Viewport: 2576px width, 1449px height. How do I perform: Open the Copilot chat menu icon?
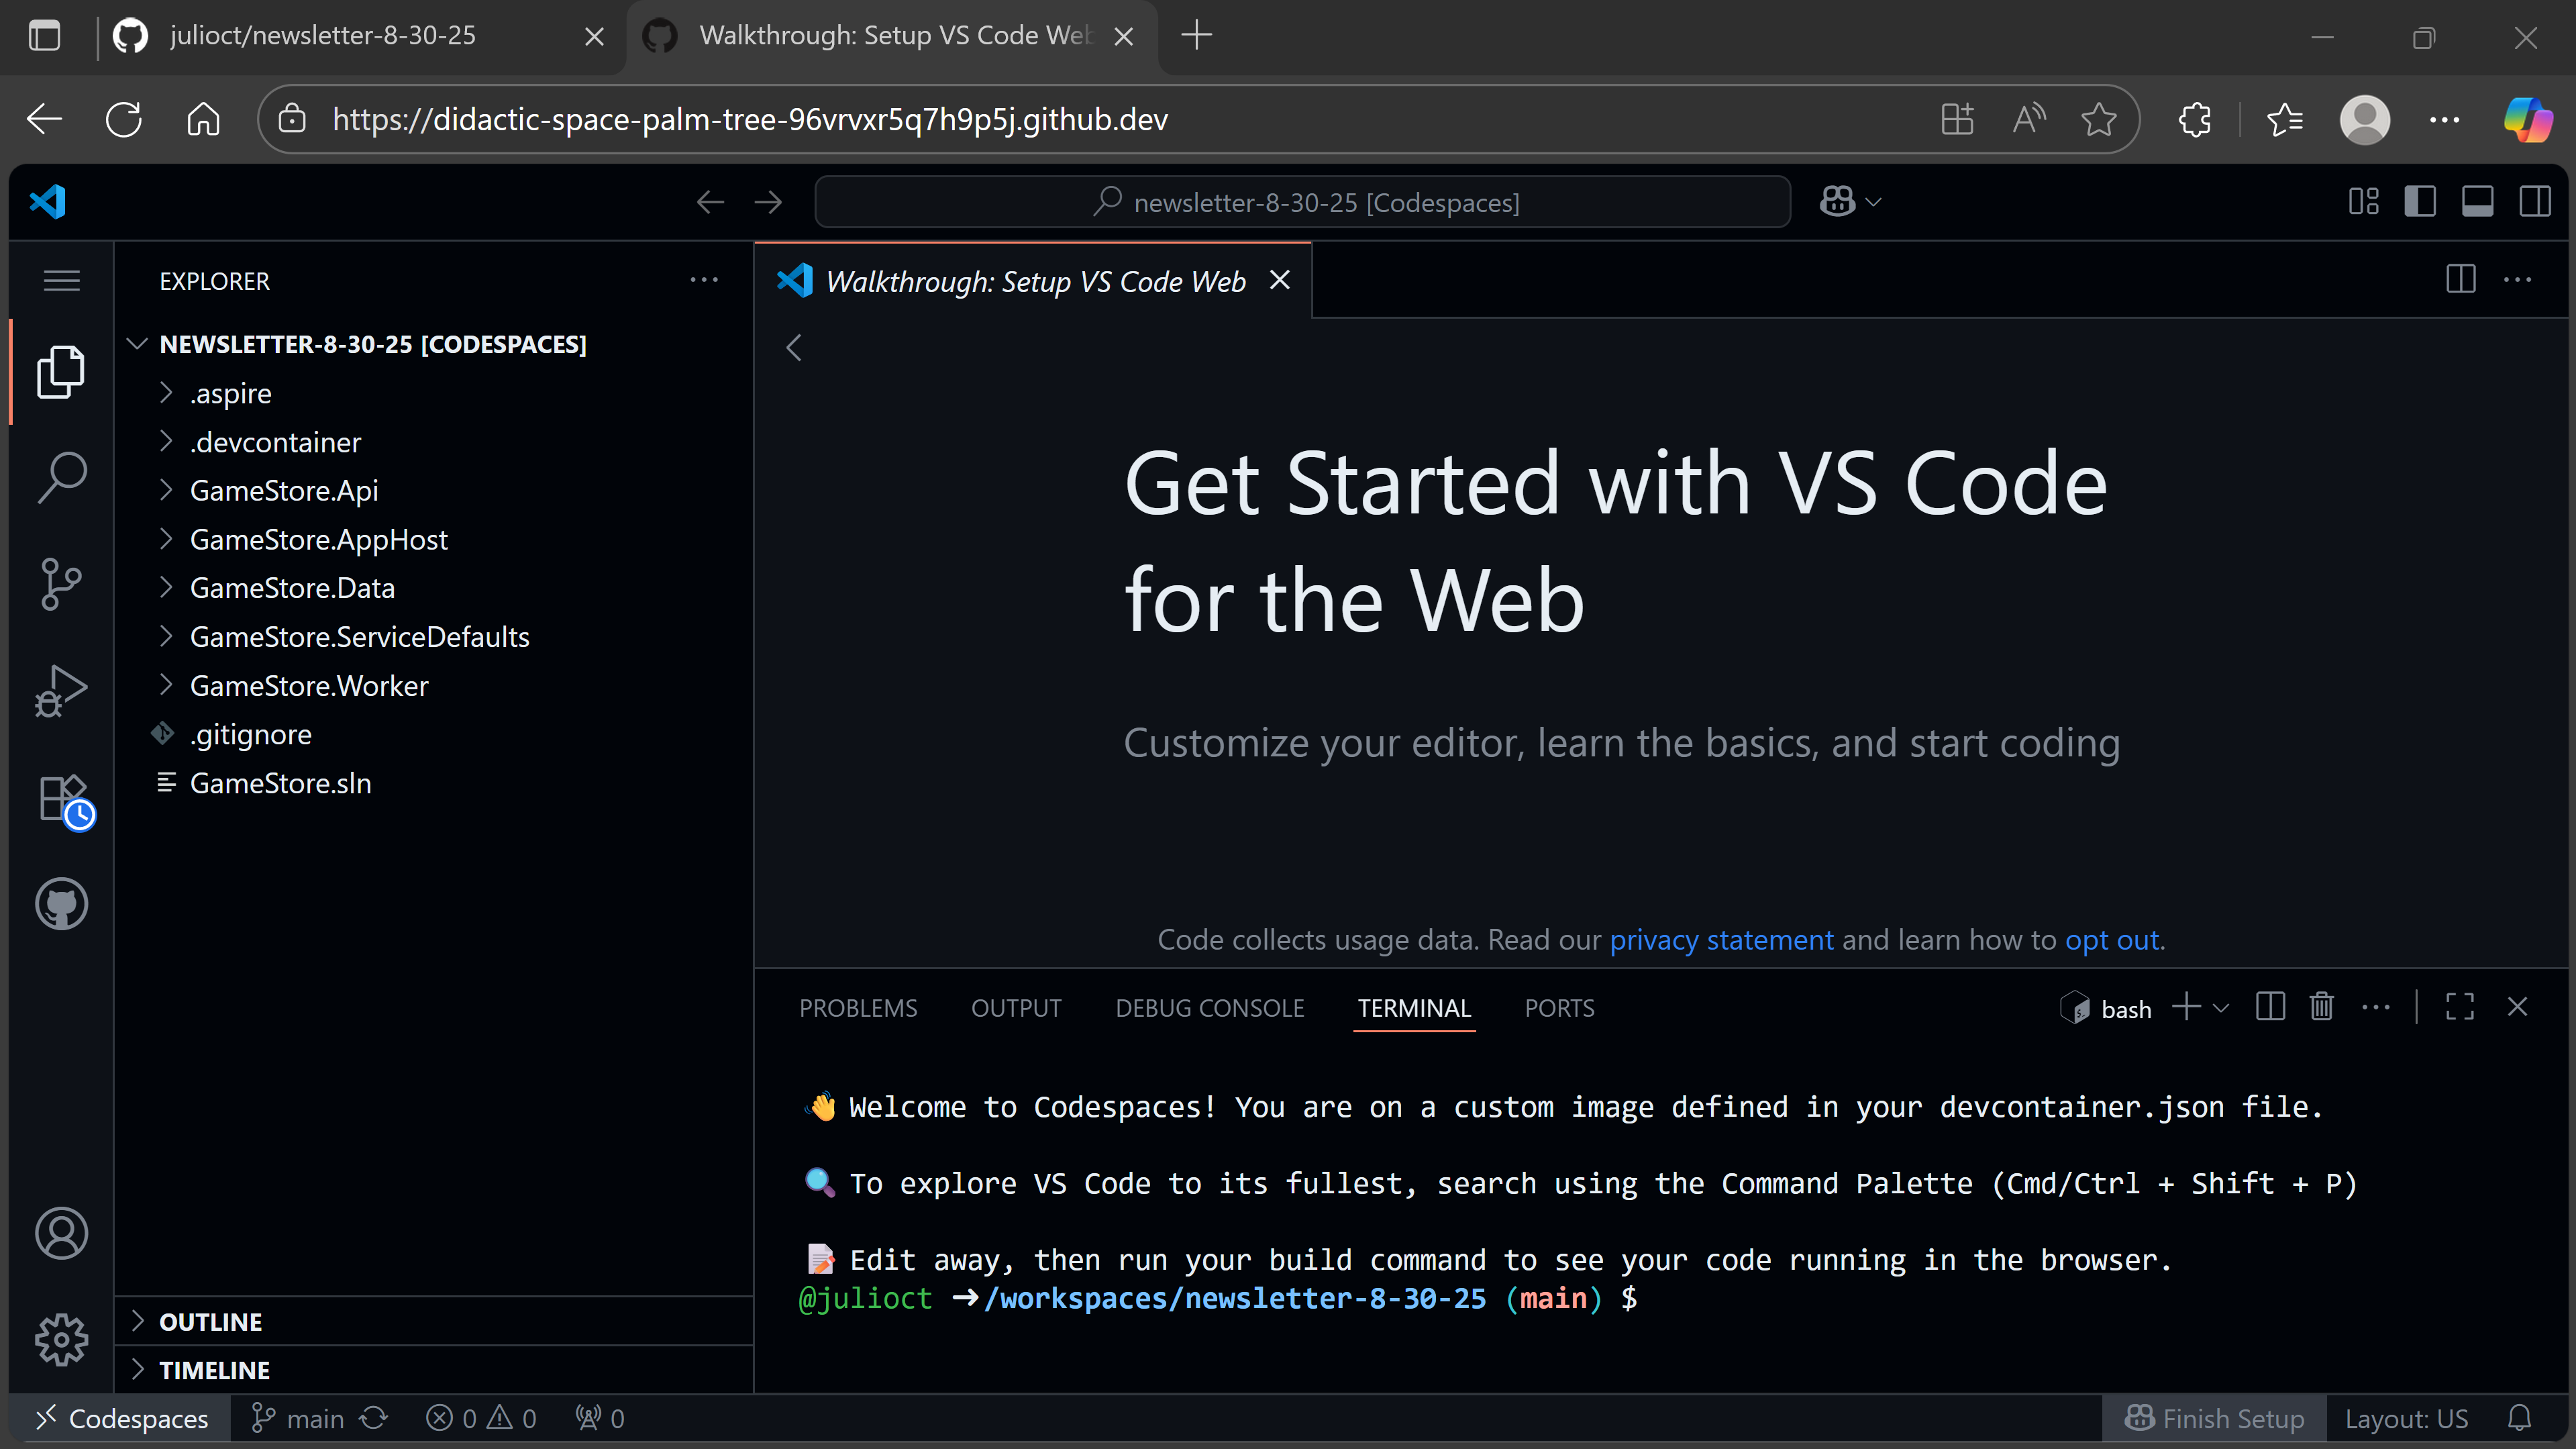coord(1838,202)
